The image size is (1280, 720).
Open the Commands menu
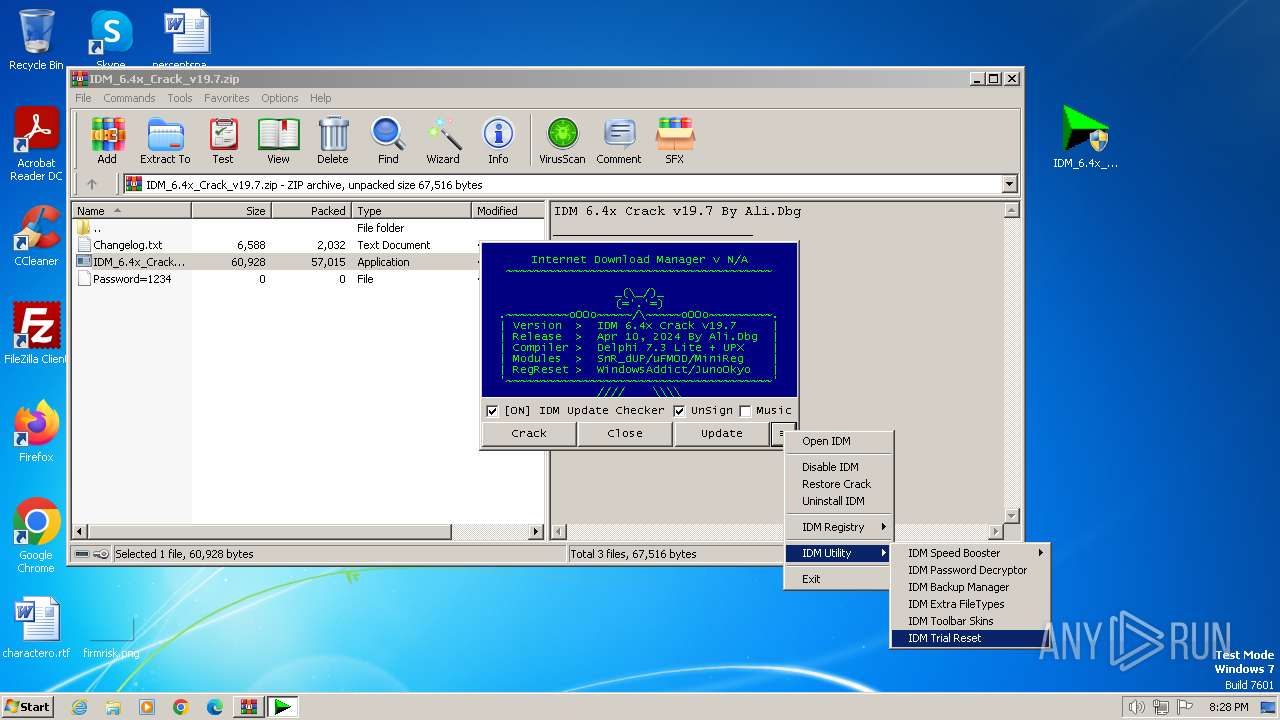click(129, 98)
